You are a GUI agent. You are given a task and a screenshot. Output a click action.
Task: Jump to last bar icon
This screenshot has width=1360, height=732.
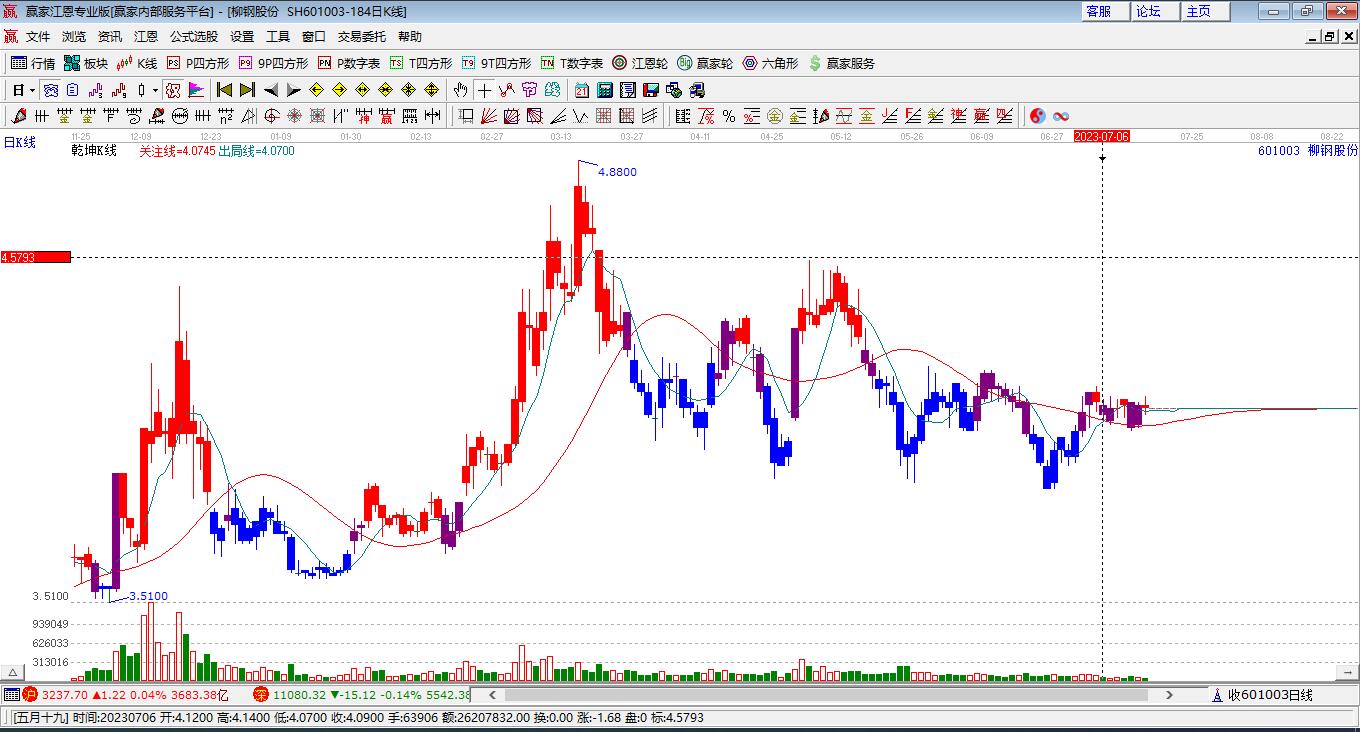point(248,90)
